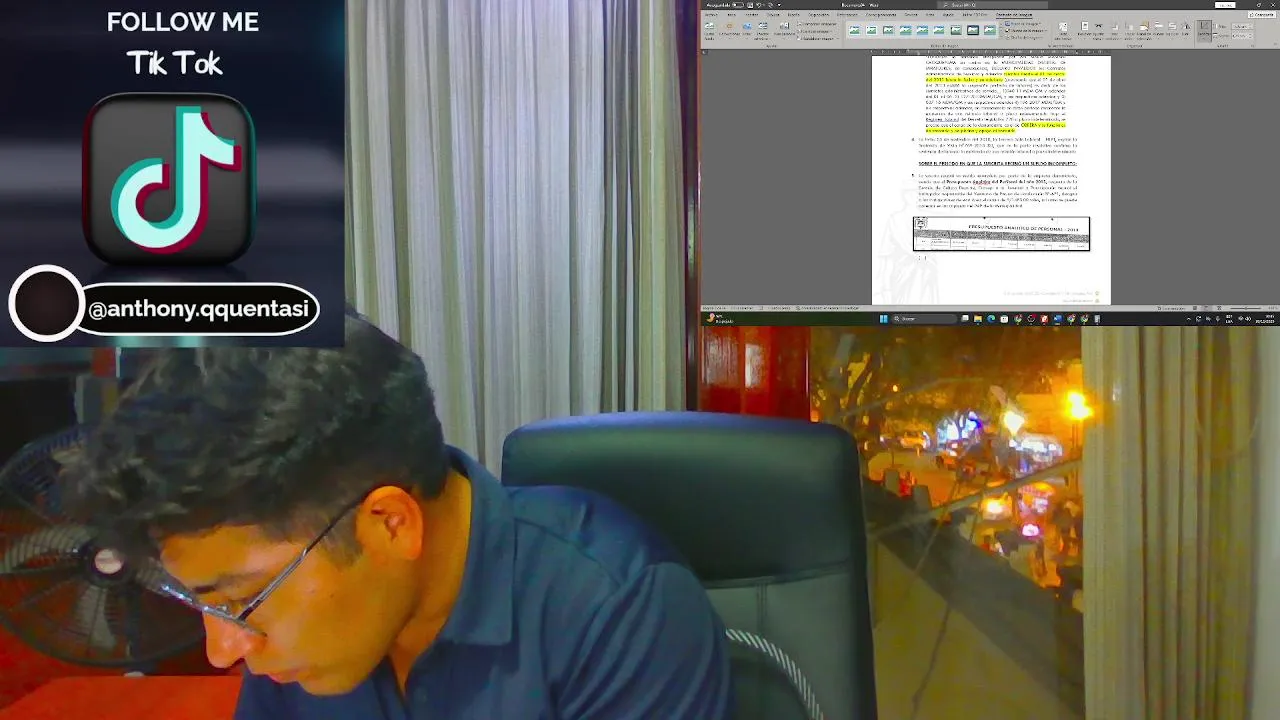This screenshot has height=720, width=1280.
Task: Open the Archivo tab in Word
Action: [711, 15]
